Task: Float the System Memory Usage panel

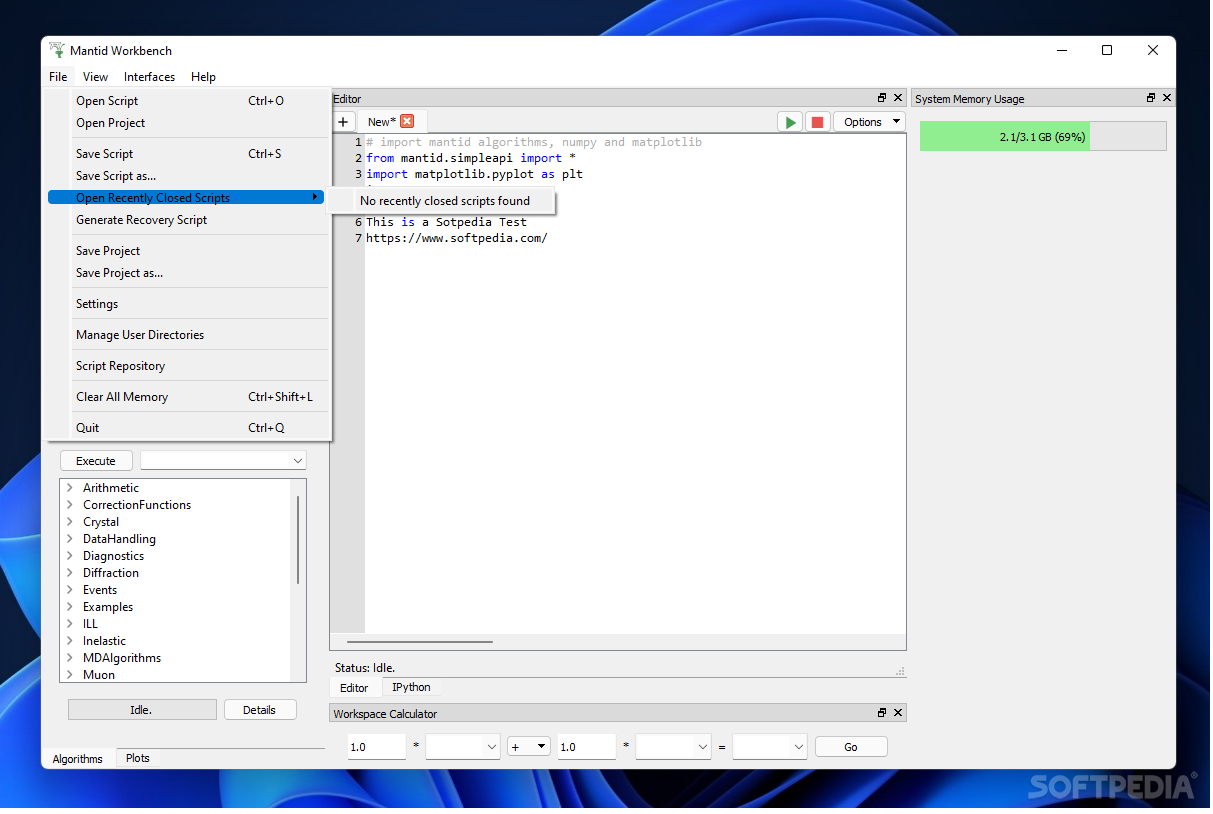Action: (x=1151, y=98)
